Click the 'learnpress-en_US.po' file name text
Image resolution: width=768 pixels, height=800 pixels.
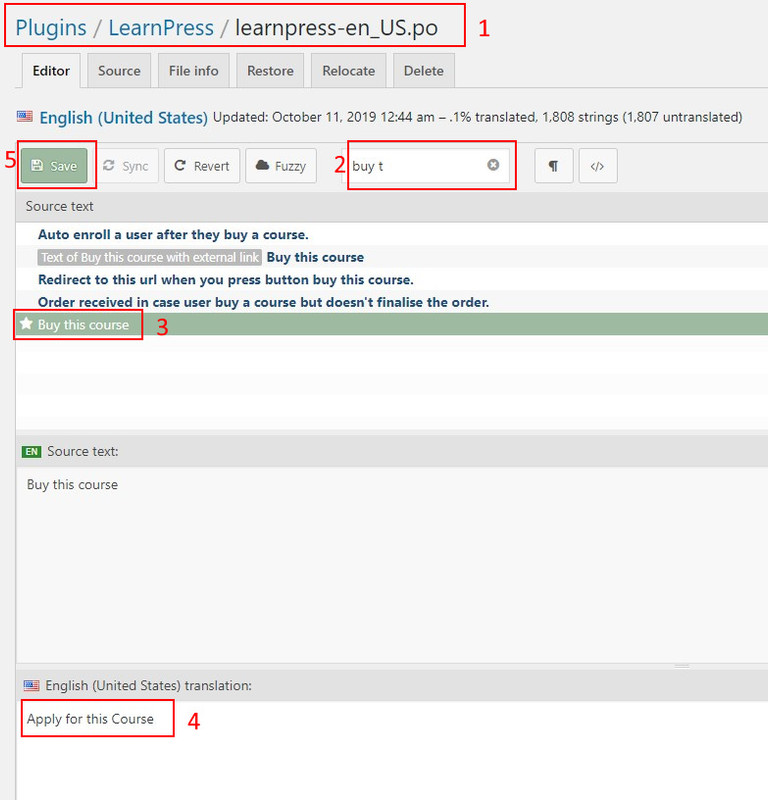click(336, 28)
